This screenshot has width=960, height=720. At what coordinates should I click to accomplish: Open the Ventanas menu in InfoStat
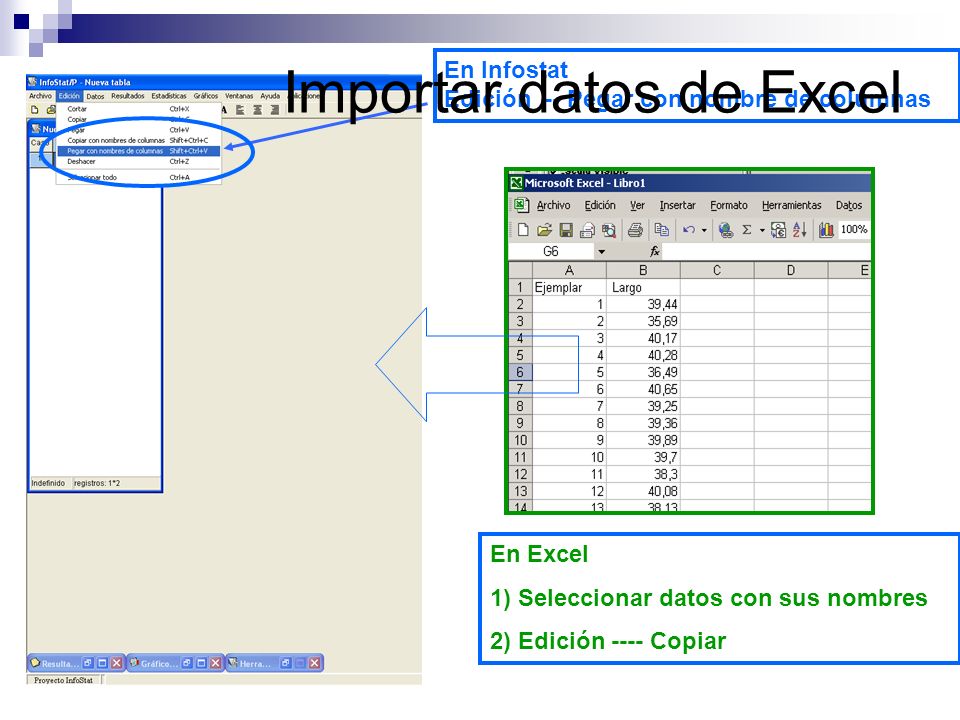coord(239,96)
